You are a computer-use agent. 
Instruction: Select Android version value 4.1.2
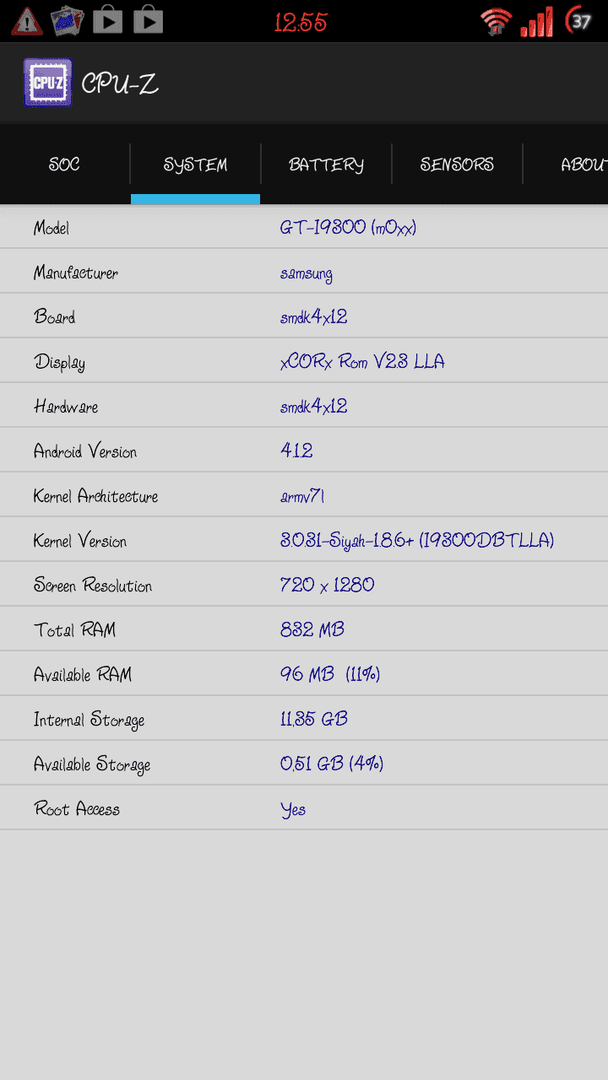[296, 450]
